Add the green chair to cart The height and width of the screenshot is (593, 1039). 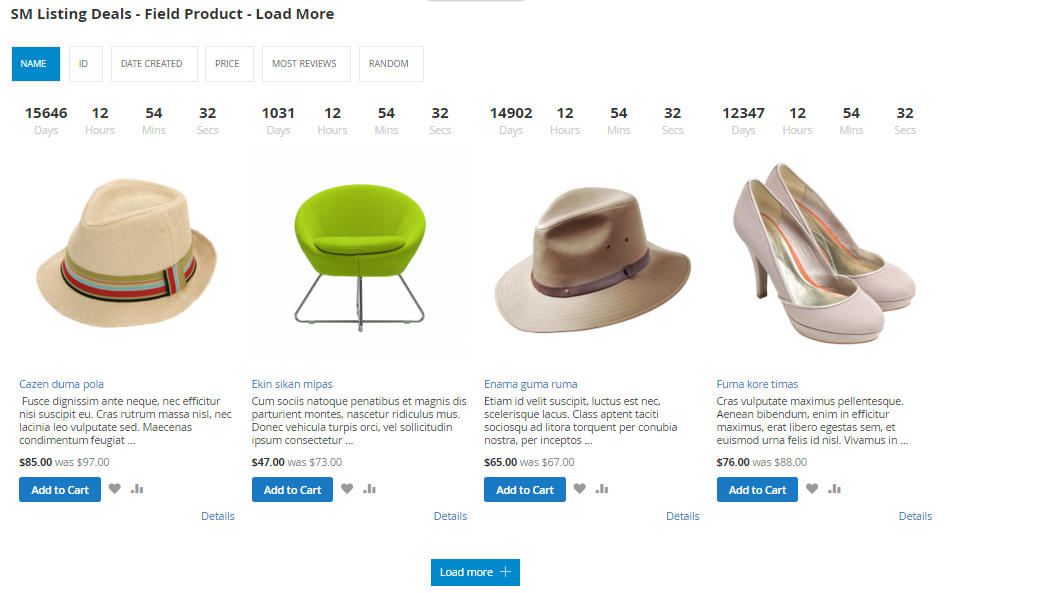pos(292,490)
